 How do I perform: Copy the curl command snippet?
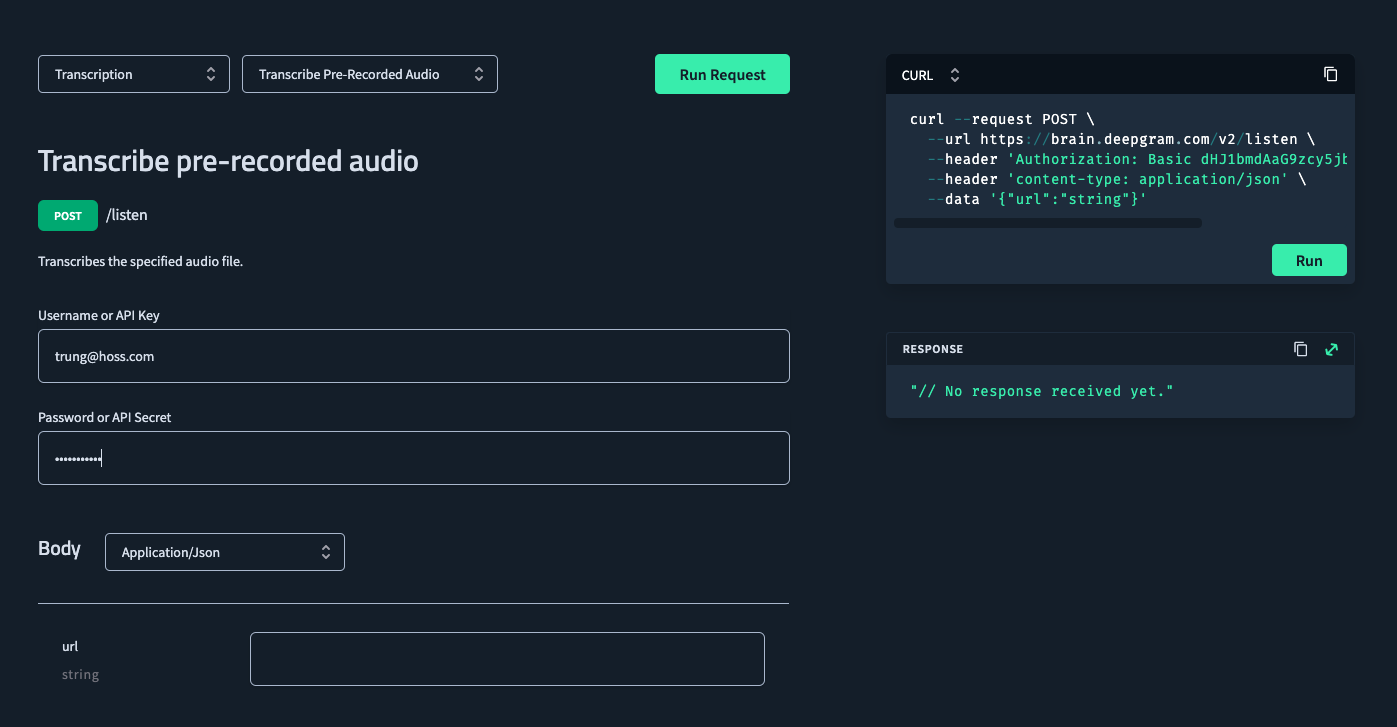pos(1330,74)
